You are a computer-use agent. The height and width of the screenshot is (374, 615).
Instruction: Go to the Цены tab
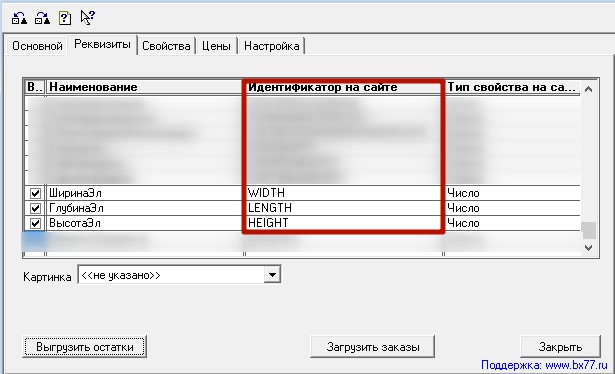[x=216, y=46]
